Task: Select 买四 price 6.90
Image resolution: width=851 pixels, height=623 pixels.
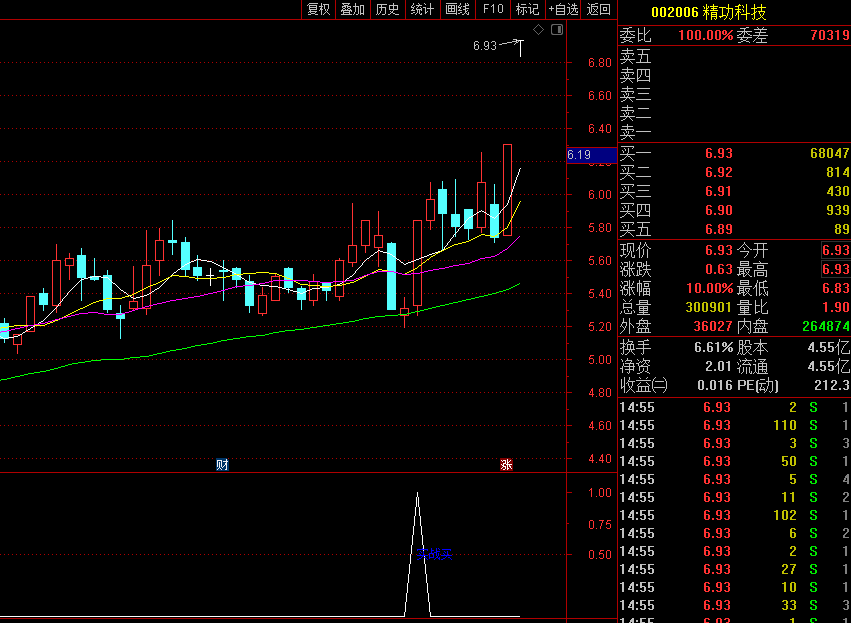Action: point(719,210)
